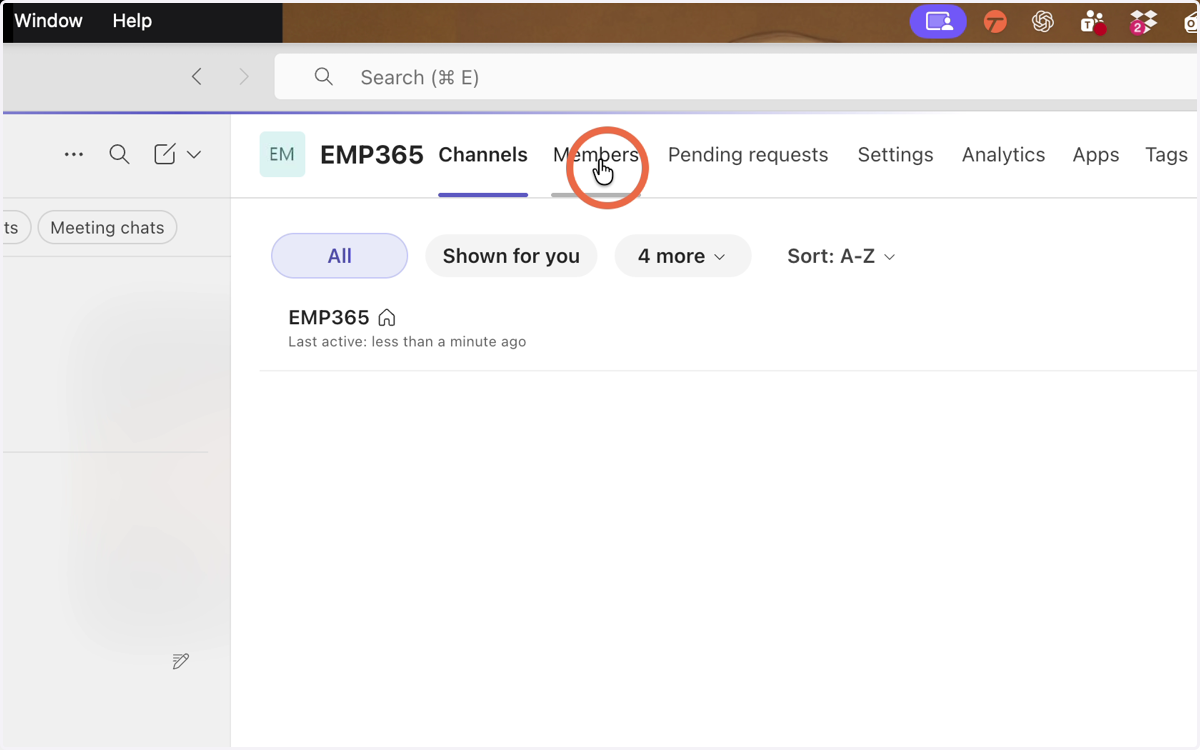The image size is (1200, 750).
Task: Click the Teams menu bar icon
Action: 1093,21
